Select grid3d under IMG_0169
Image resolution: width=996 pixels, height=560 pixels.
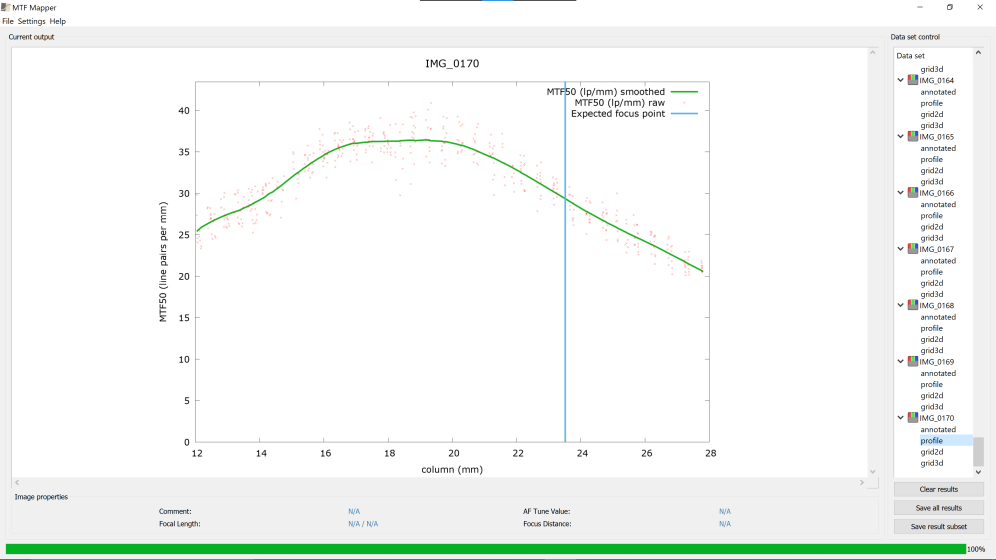point(932,407)
